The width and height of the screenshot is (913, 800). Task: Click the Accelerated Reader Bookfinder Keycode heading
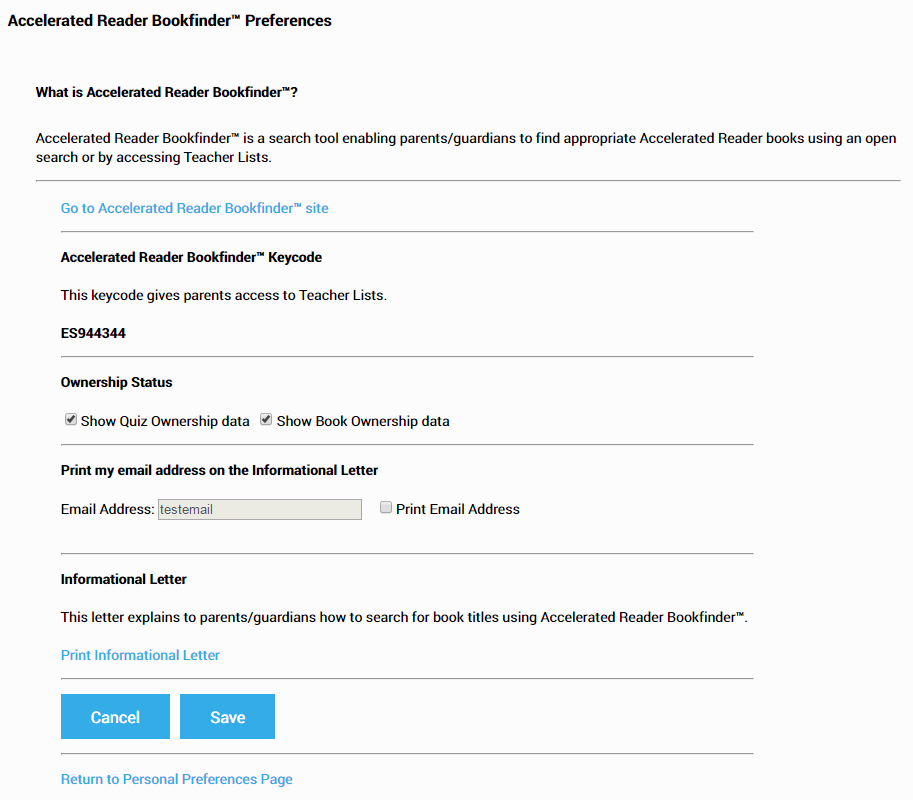[191, 257]
